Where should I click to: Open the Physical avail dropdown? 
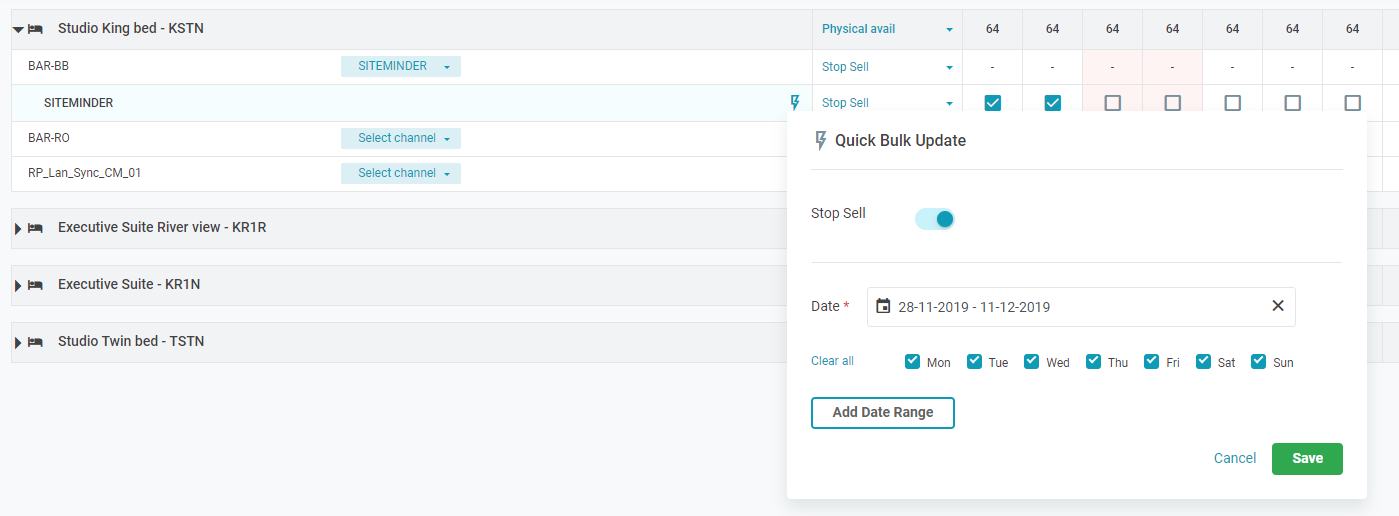(887, 29)
